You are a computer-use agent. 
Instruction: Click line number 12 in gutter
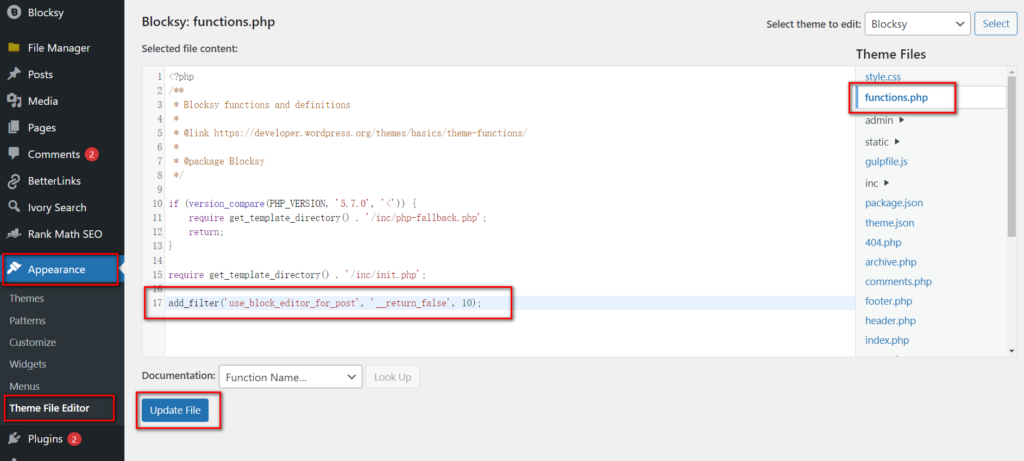(157, 232)
